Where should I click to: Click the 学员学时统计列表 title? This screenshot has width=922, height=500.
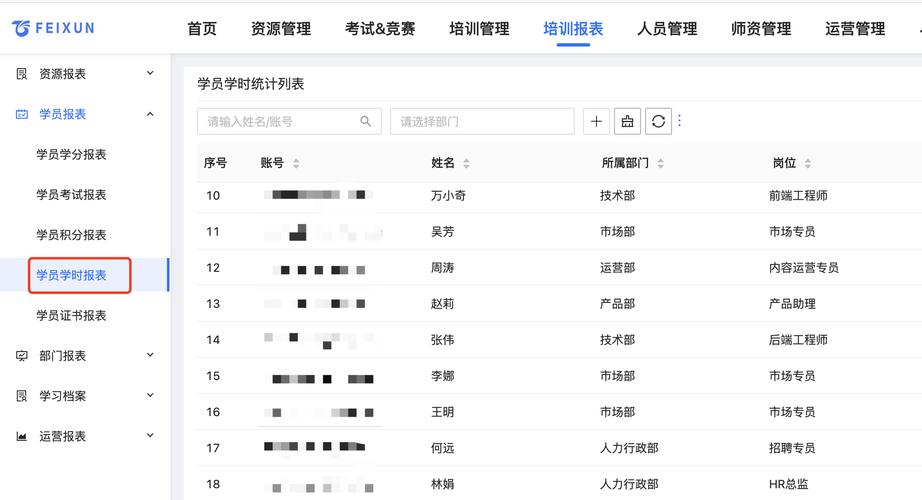point(250,84)
